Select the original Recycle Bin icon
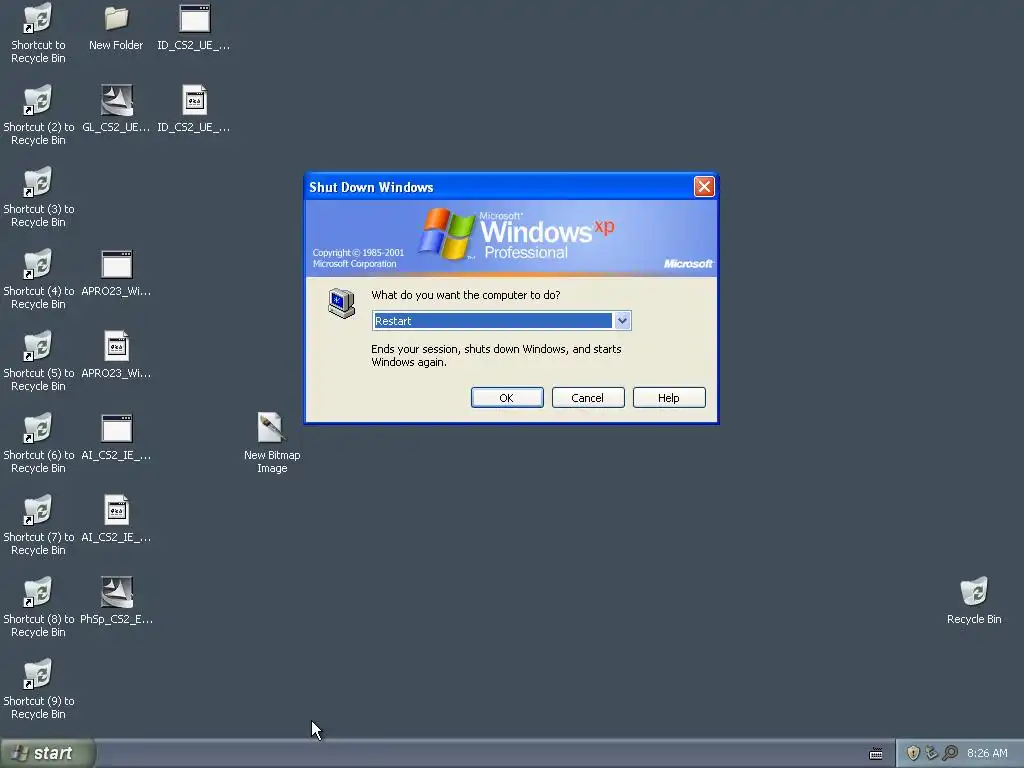The width and height of the screenshot is (1024, 768). (x=974, y=601)
